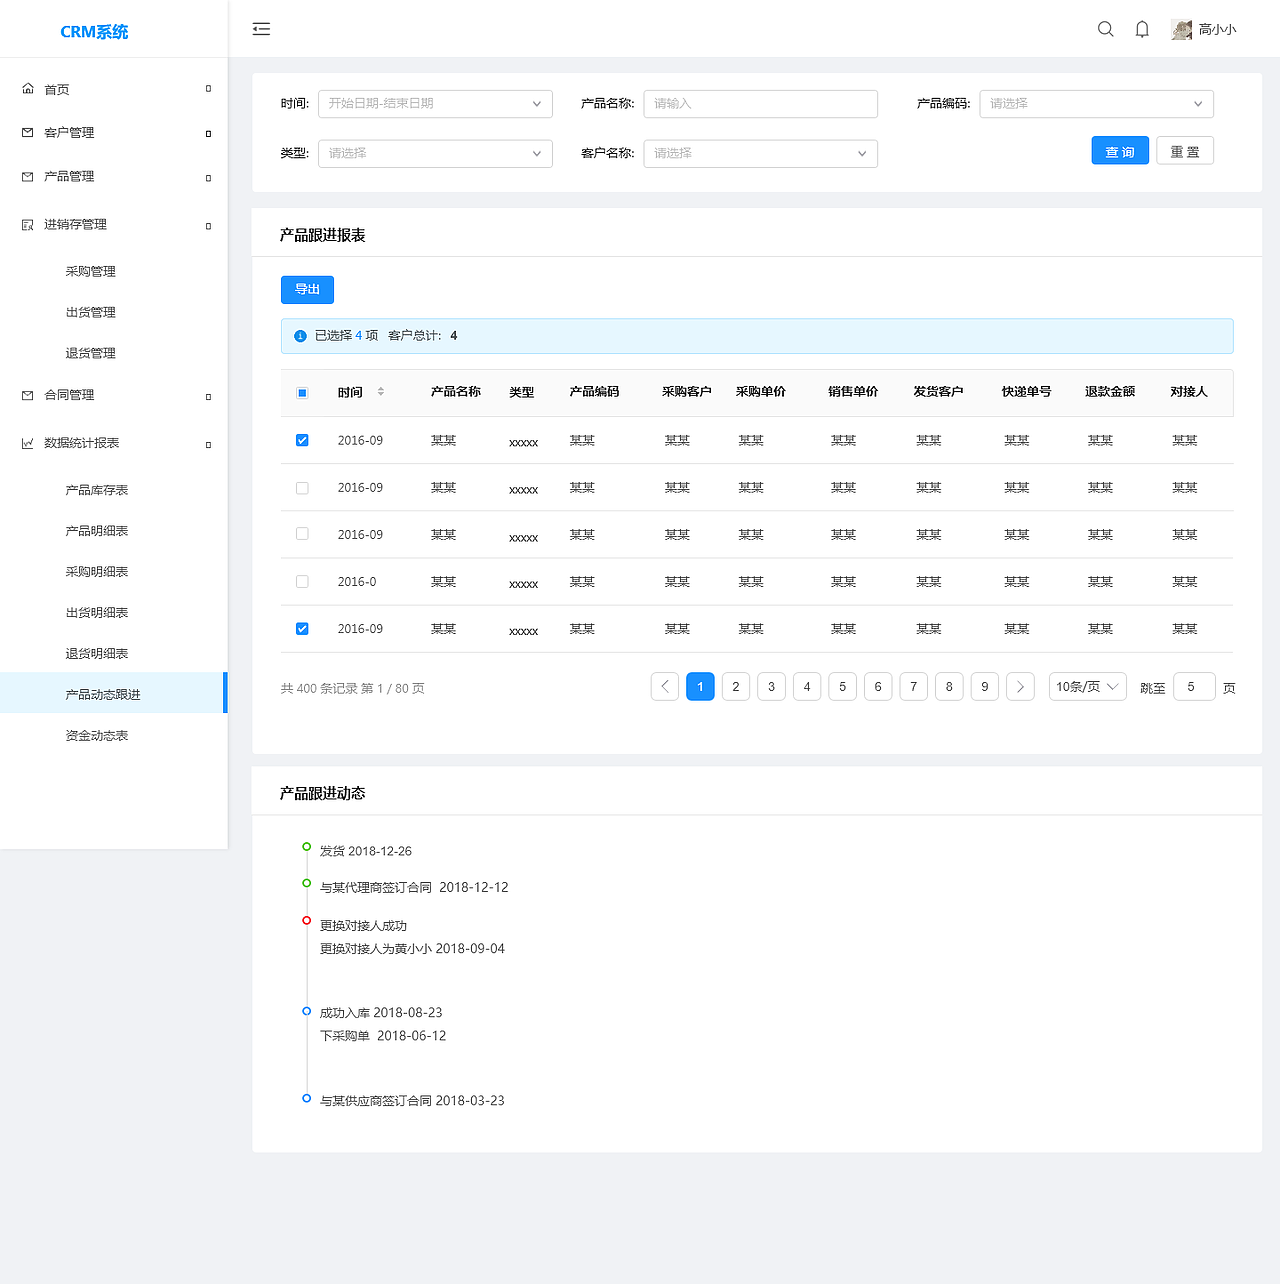Collapse the 进销存管理 menu arrow
Image resolution: width=1280 pixels, height=1284 pixels.
(x=208, y=226)
